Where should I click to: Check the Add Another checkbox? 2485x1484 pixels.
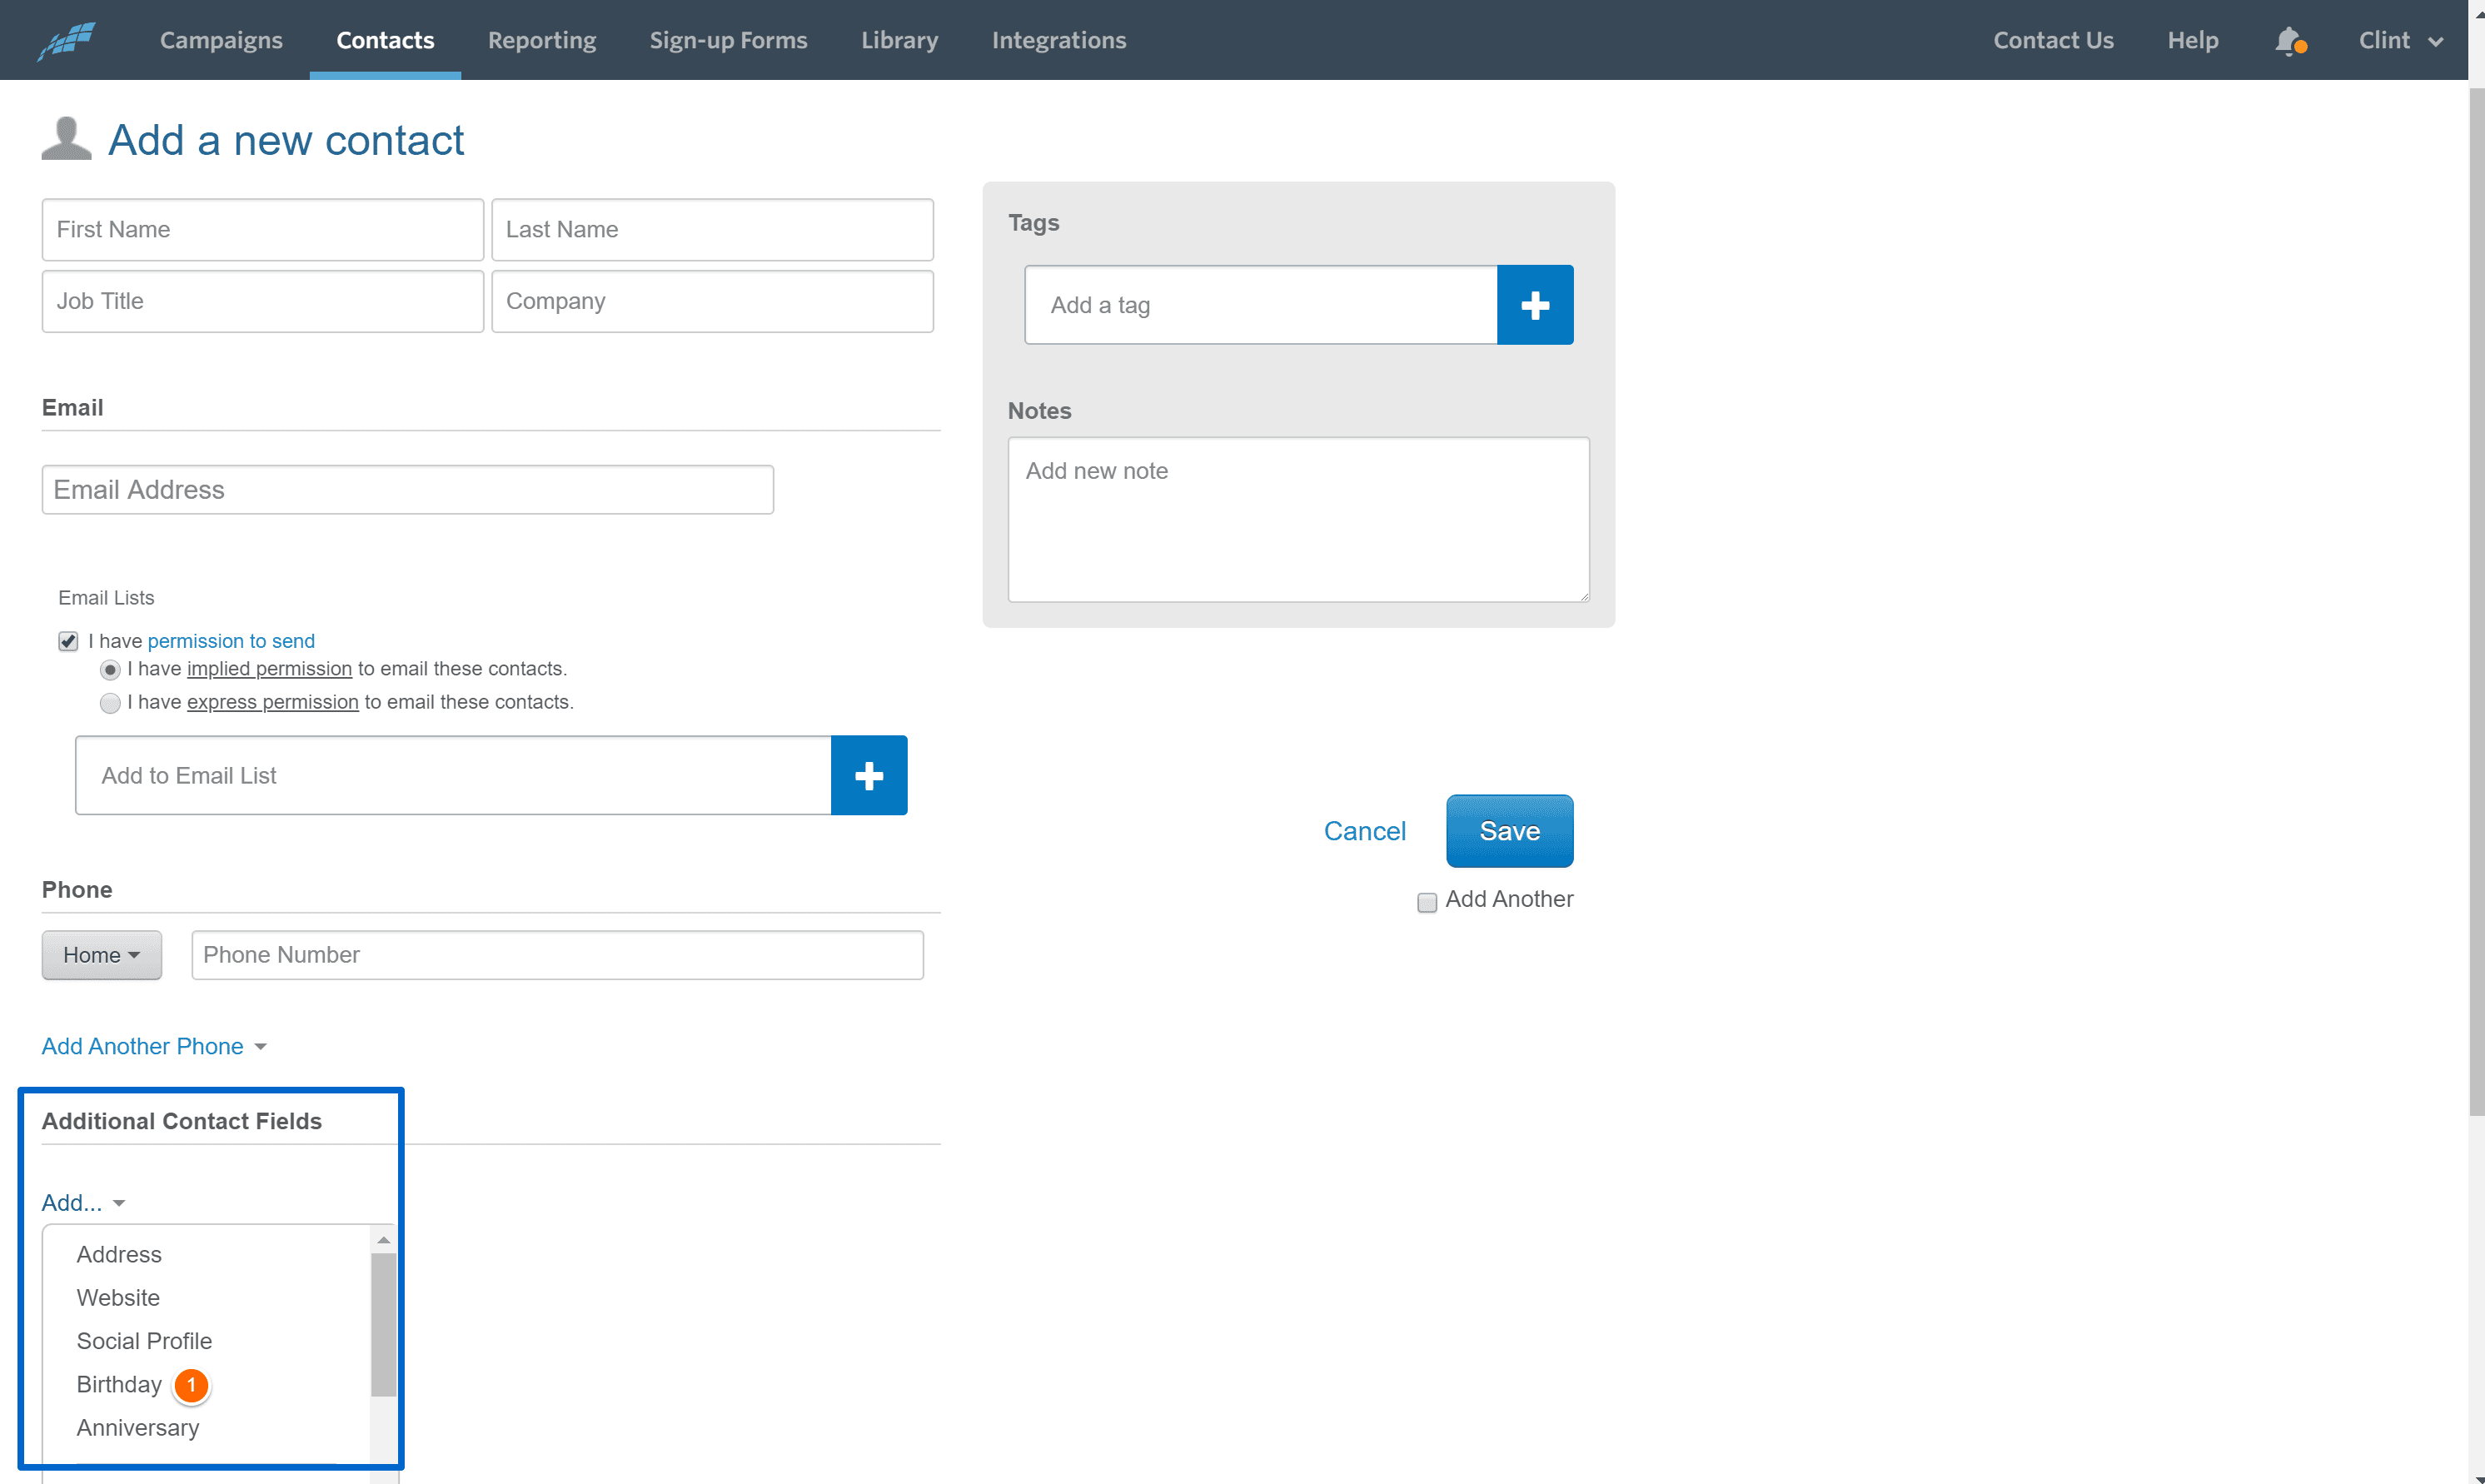click(x=1427, y=902)
